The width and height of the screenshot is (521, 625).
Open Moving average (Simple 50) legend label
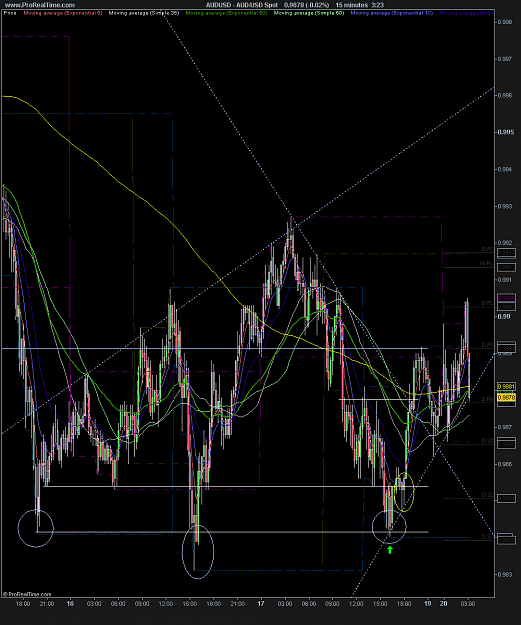[x=309, y=13]
